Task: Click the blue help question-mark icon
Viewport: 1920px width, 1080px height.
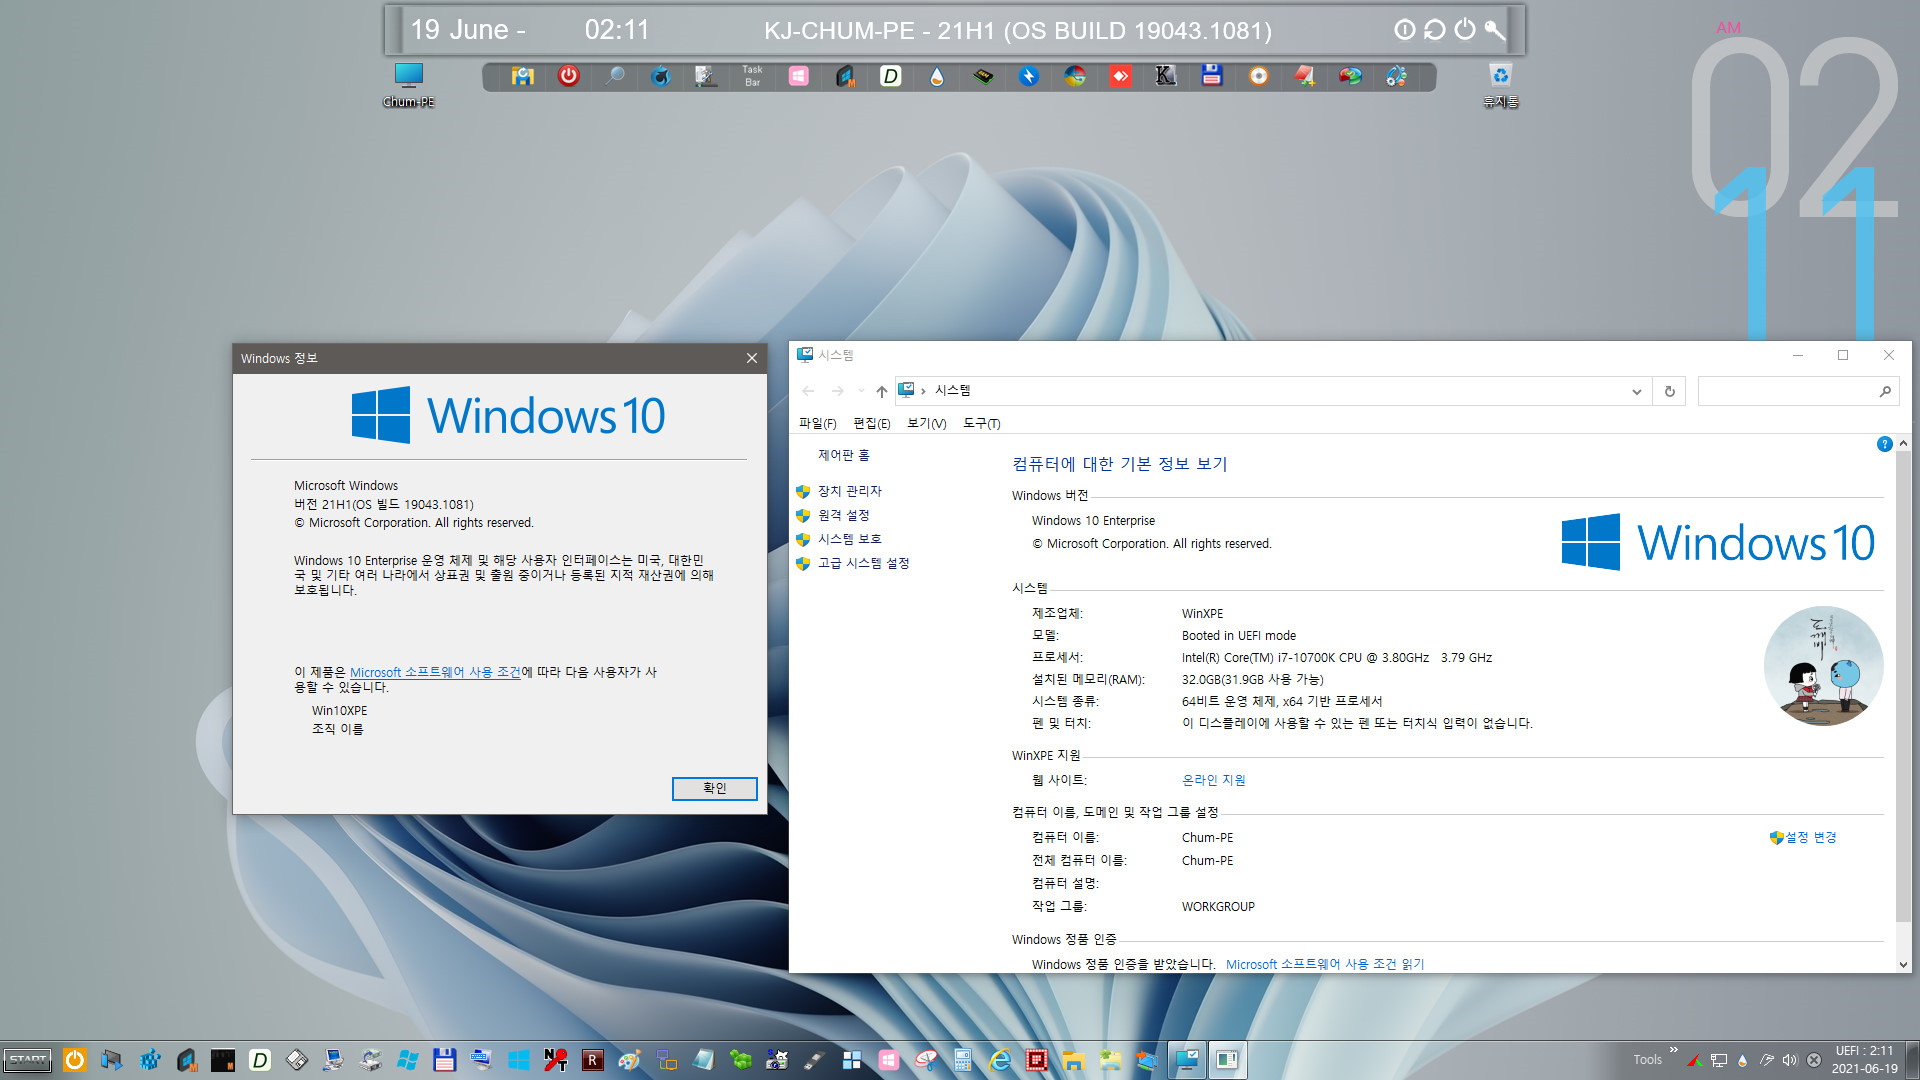Action: coord(1884,444)
